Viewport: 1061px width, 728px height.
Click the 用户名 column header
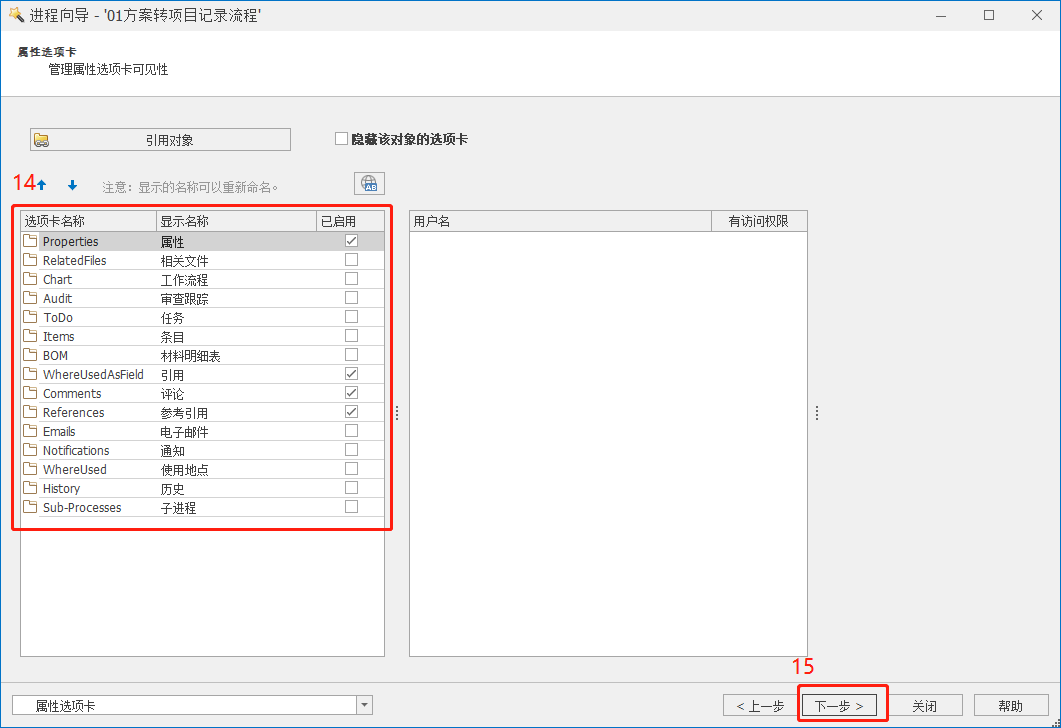560,222
